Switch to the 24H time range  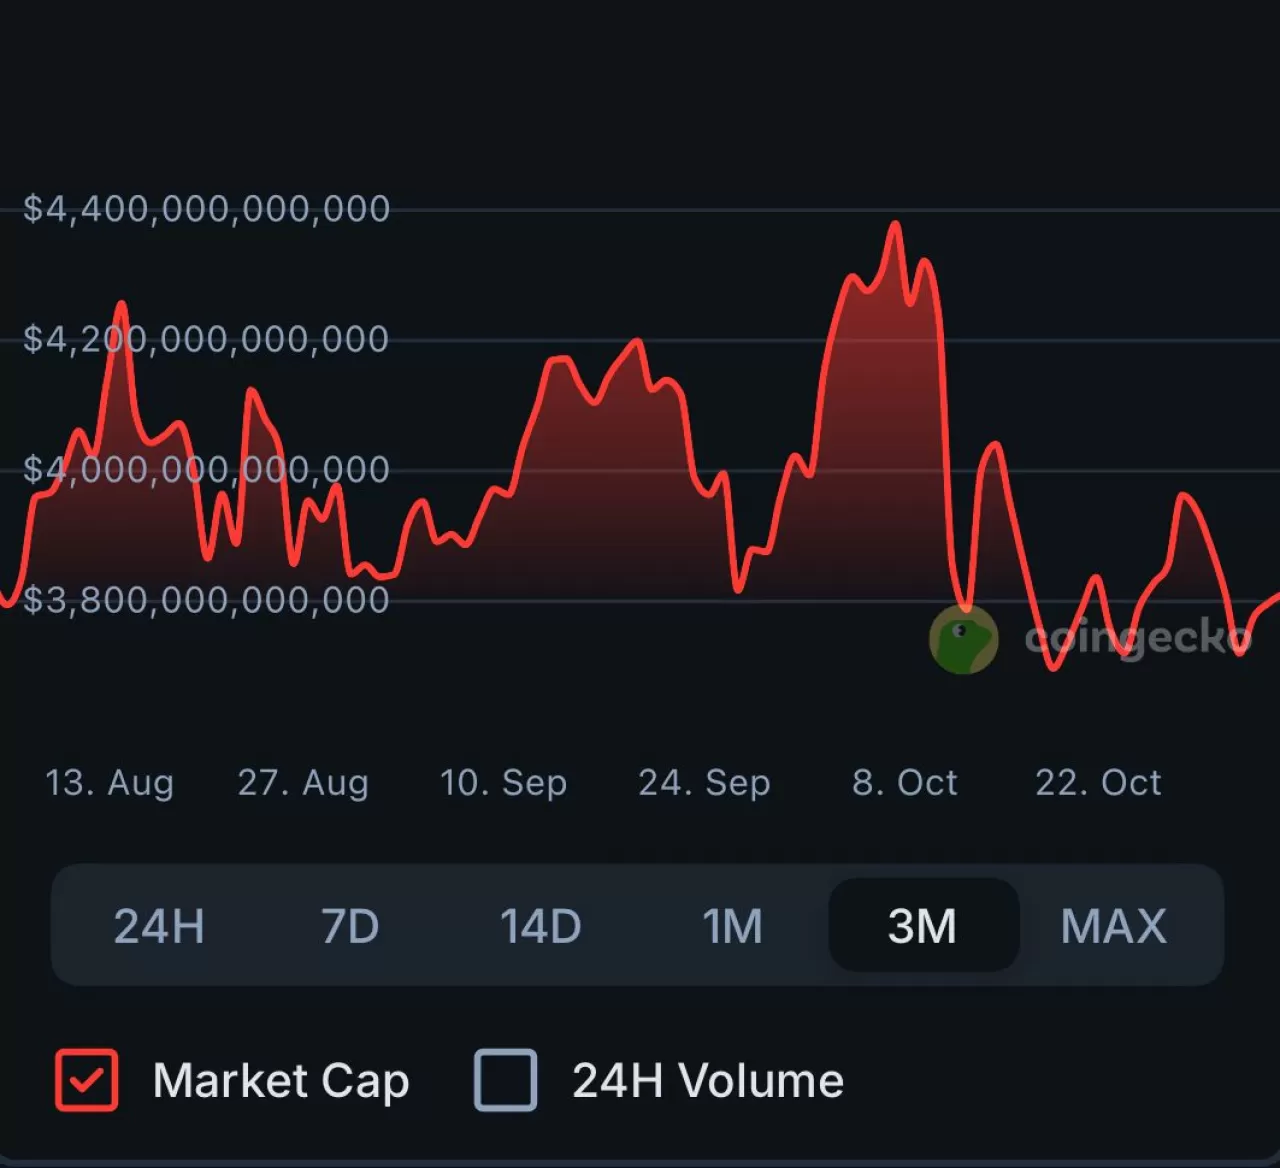[x=158, y=926]
